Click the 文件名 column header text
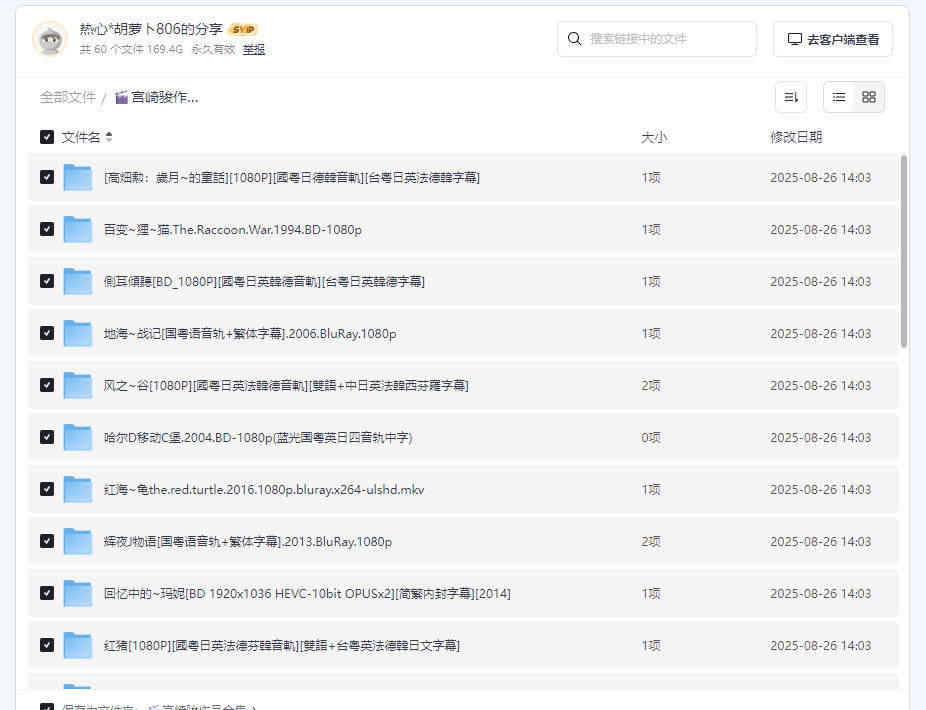This screenshot has width=926, height=710. point(81,137)
